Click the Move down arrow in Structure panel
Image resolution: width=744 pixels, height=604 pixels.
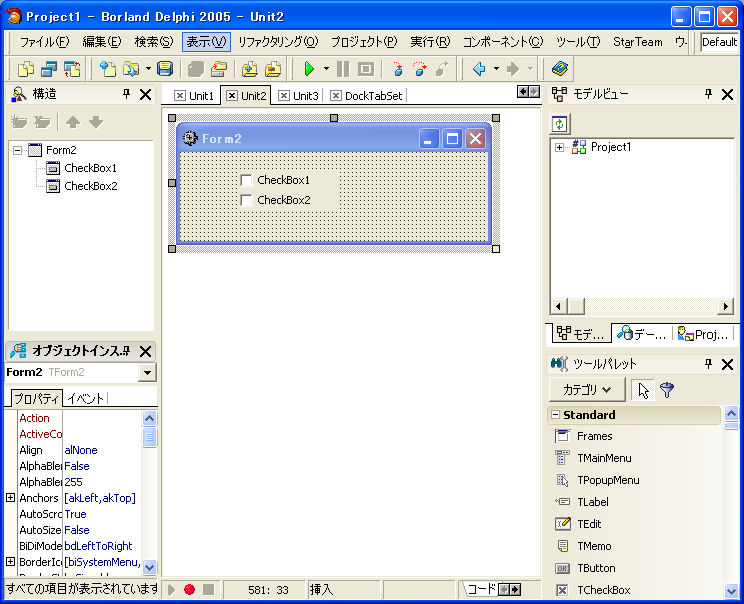click(x=96, y=122)
